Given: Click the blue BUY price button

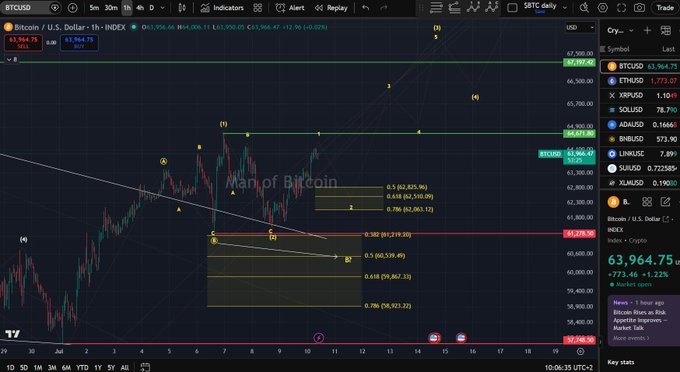Looking at the screenshot, I should coord(79,42).
